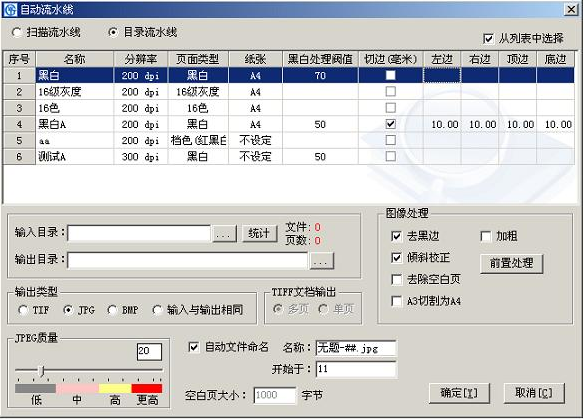Close the 自动流水线 dialog

pyautogui.click(x=571, y=9)
